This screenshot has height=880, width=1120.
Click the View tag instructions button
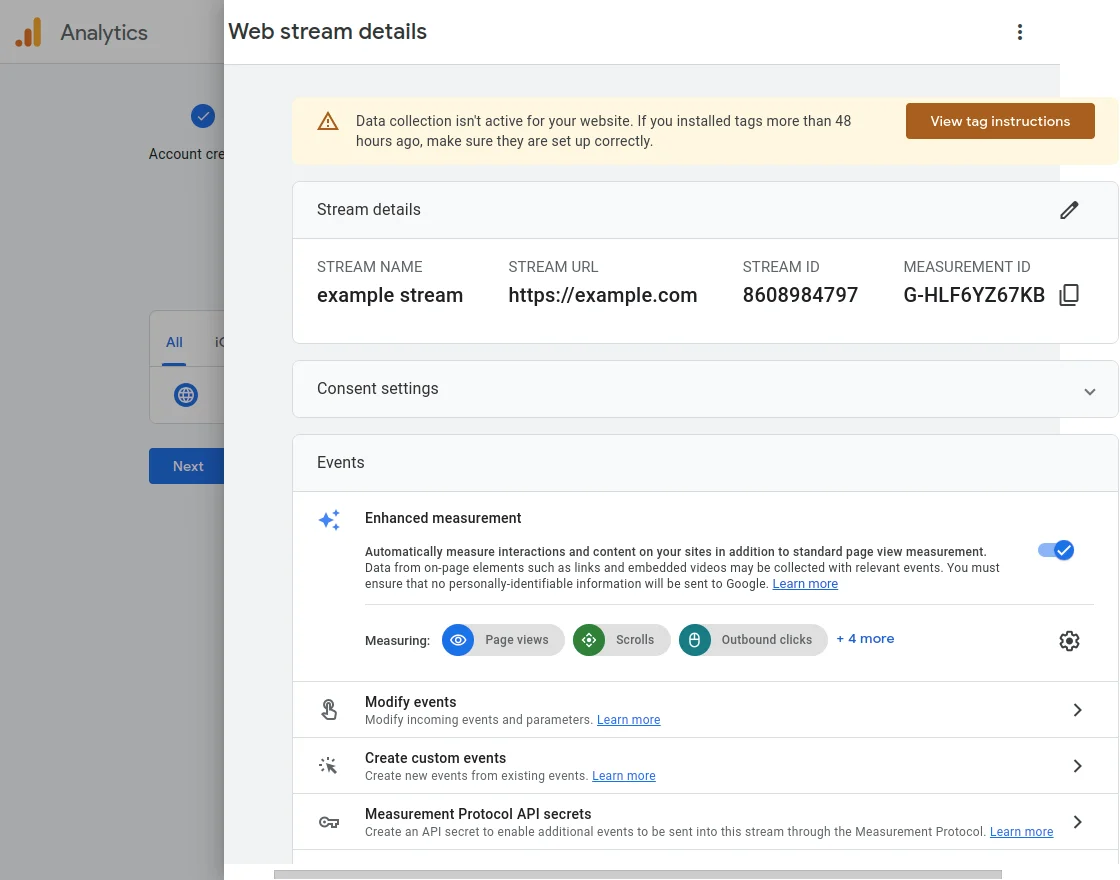pyautogui.click(x=1000, y=120)
